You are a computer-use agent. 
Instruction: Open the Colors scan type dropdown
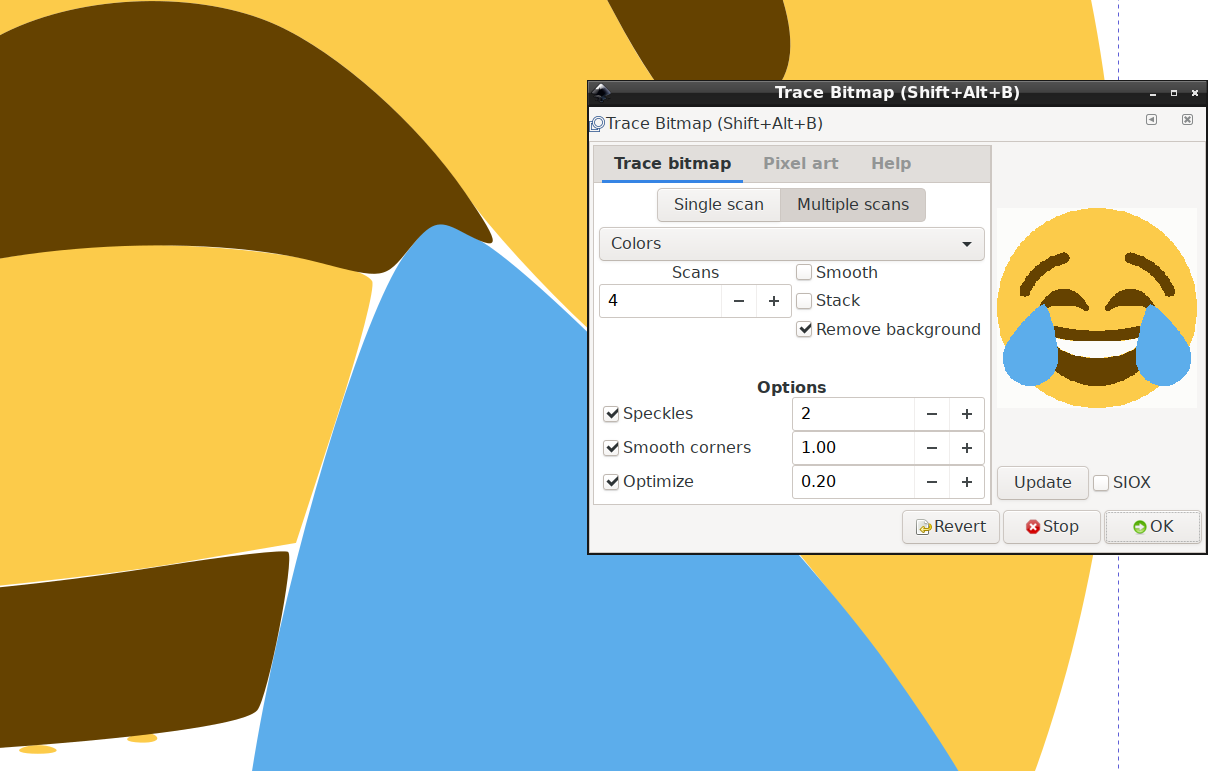(792, 244)
